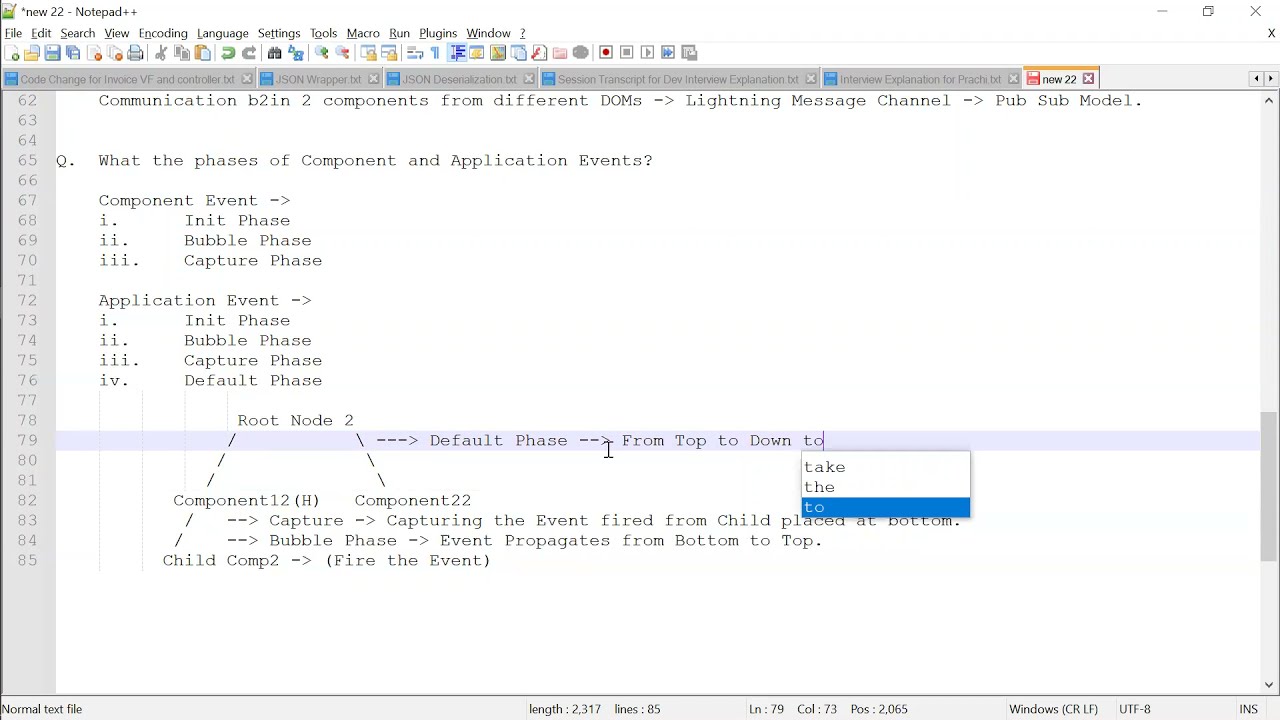Open the View menu
Screen dimensions: 1280x720
pos(117,33)
